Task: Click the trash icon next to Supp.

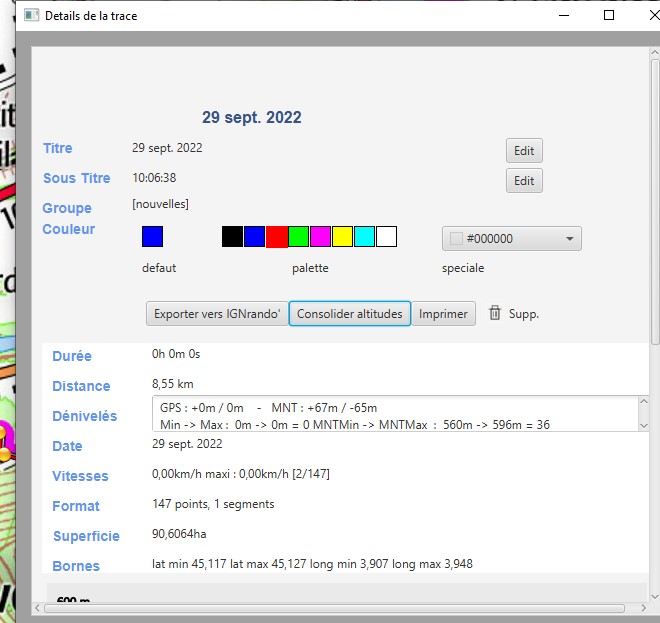Action: 495,313
